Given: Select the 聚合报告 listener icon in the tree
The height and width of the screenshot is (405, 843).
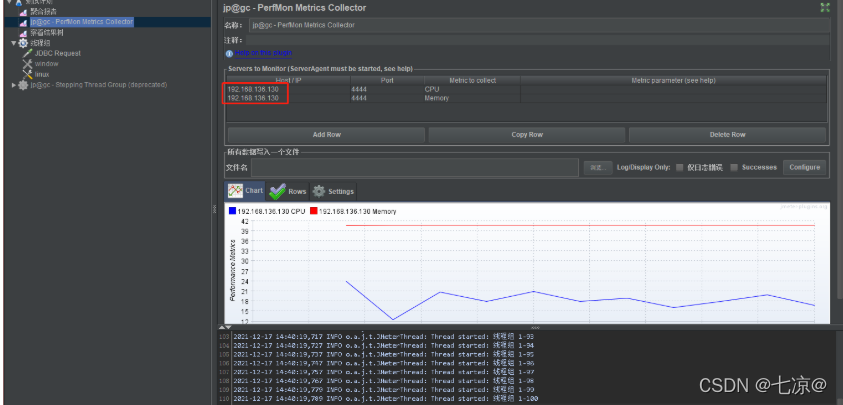Looking at the screenshot, I should pyautogui.click(x=23, y=12).
